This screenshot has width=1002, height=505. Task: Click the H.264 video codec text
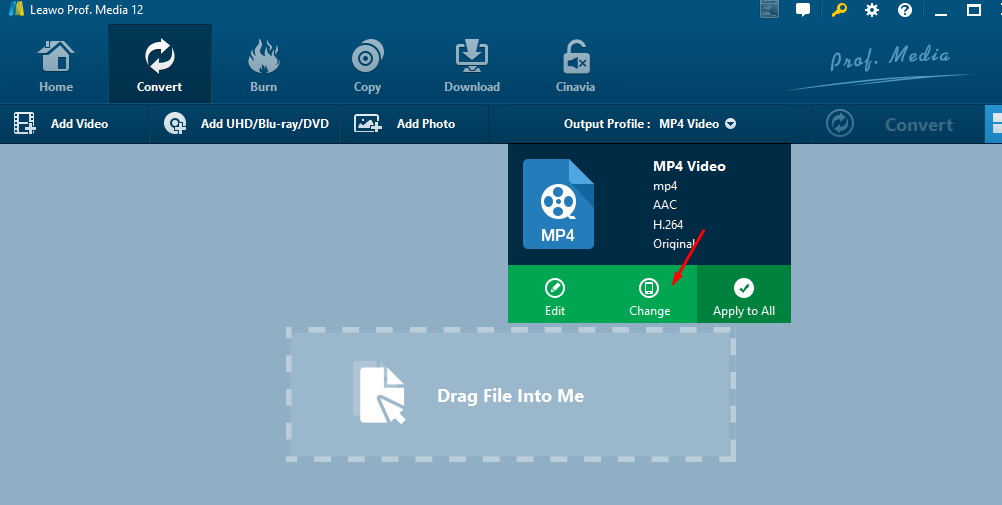668,224
